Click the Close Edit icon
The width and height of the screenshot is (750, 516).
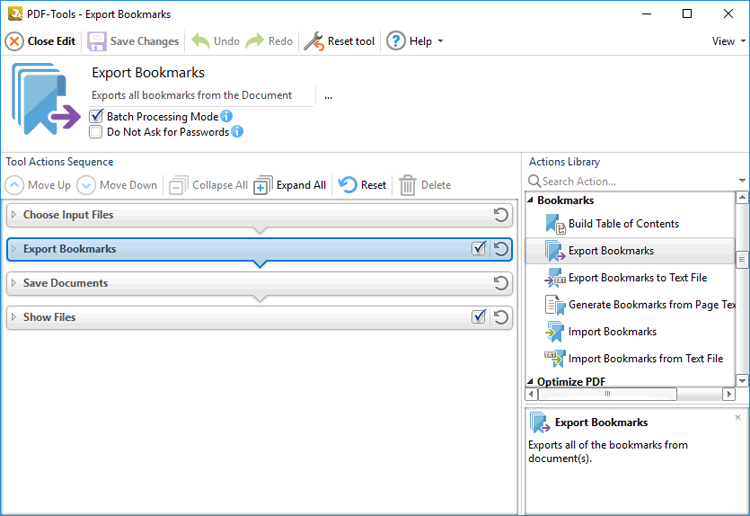[14, 42]
